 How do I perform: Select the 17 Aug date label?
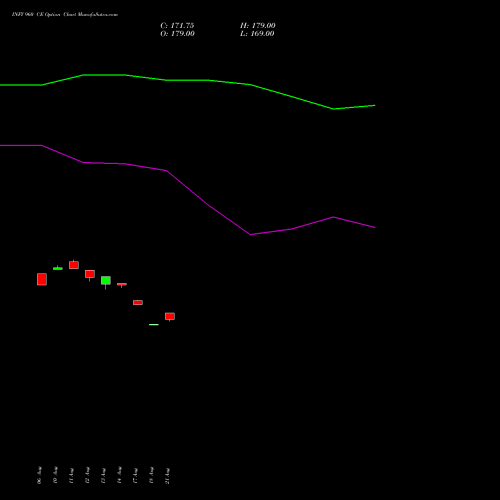pos(135,475)
